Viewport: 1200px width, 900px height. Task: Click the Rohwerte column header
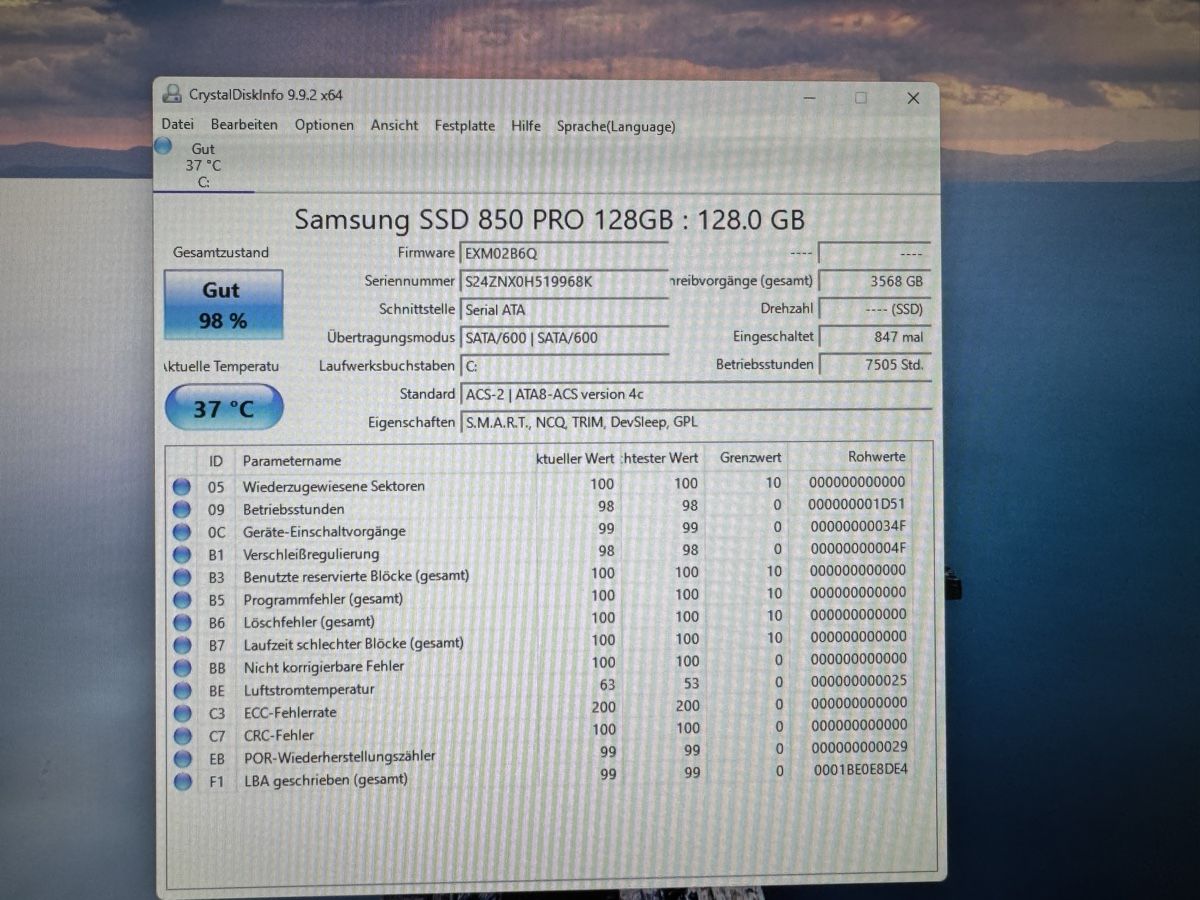tap(876, 456)
